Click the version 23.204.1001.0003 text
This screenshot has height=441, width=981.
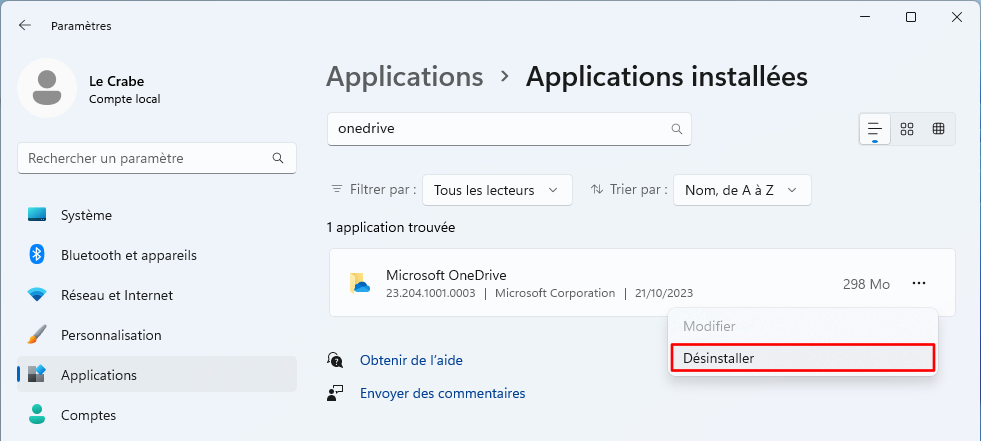(x=430, y=293)
